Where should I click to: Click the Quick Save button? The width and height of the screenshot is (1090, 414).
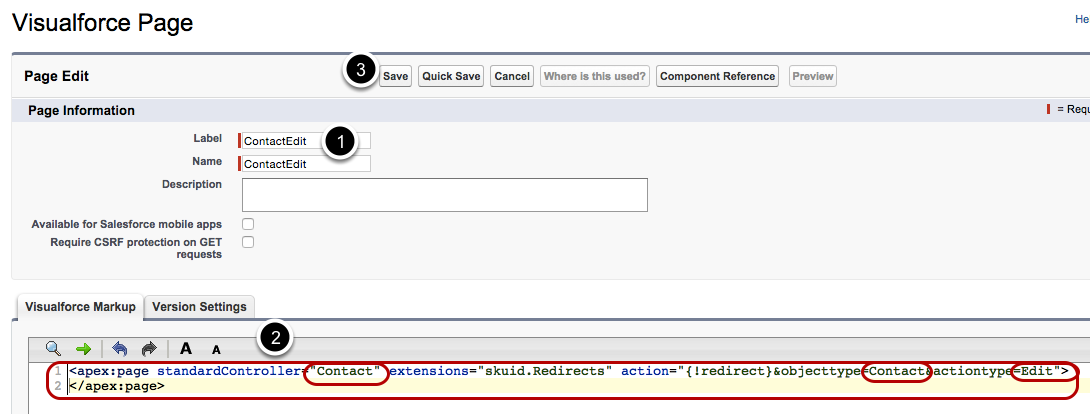coord(451,76)
